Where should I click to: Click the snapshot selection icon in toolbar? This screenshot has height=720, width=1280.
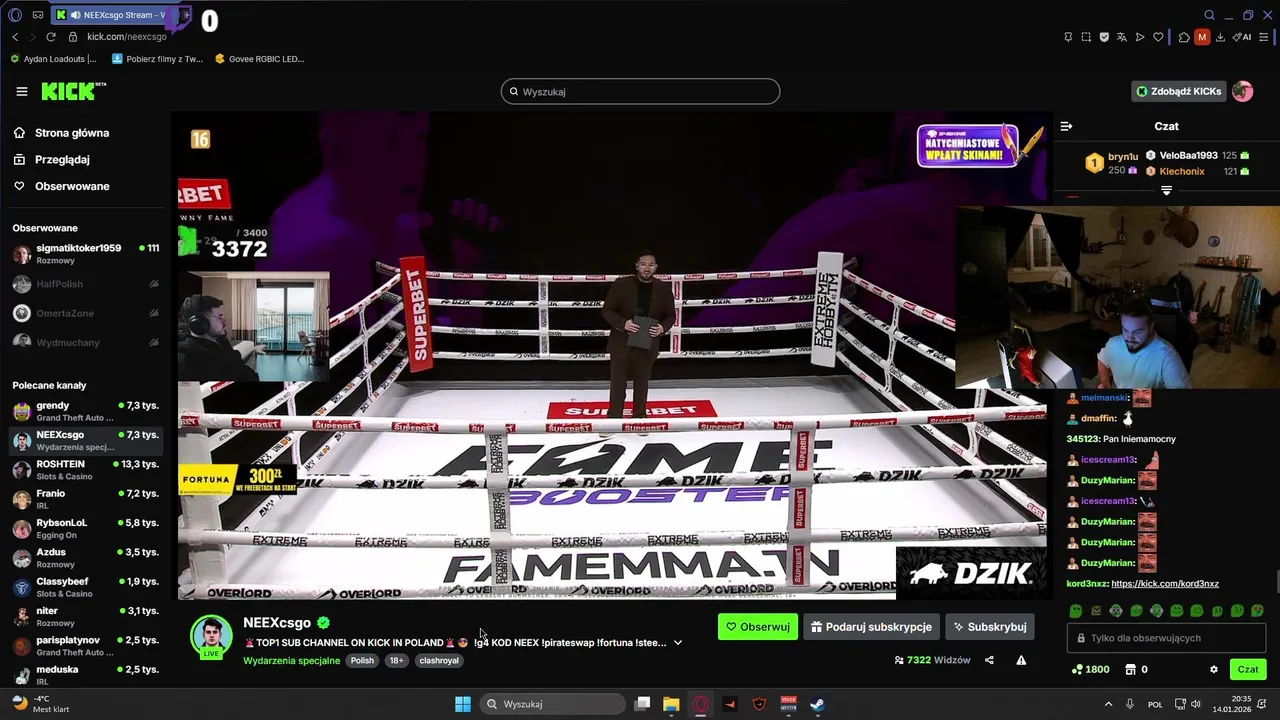tap(1086, 37)
